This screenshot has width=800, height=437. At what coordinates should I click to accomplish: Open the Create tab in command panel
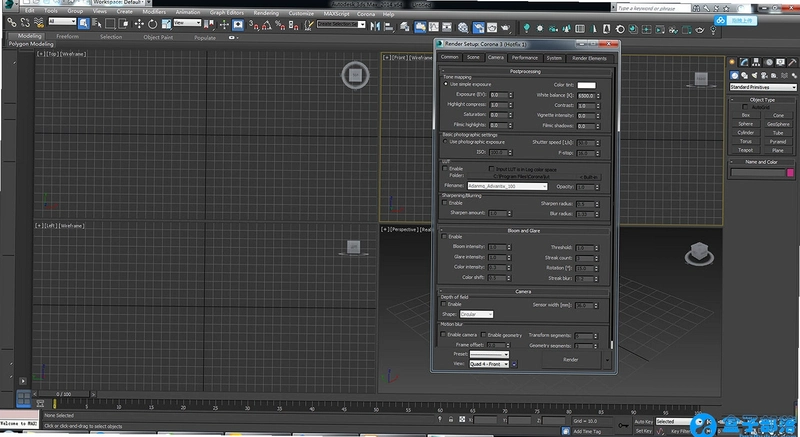732,62
